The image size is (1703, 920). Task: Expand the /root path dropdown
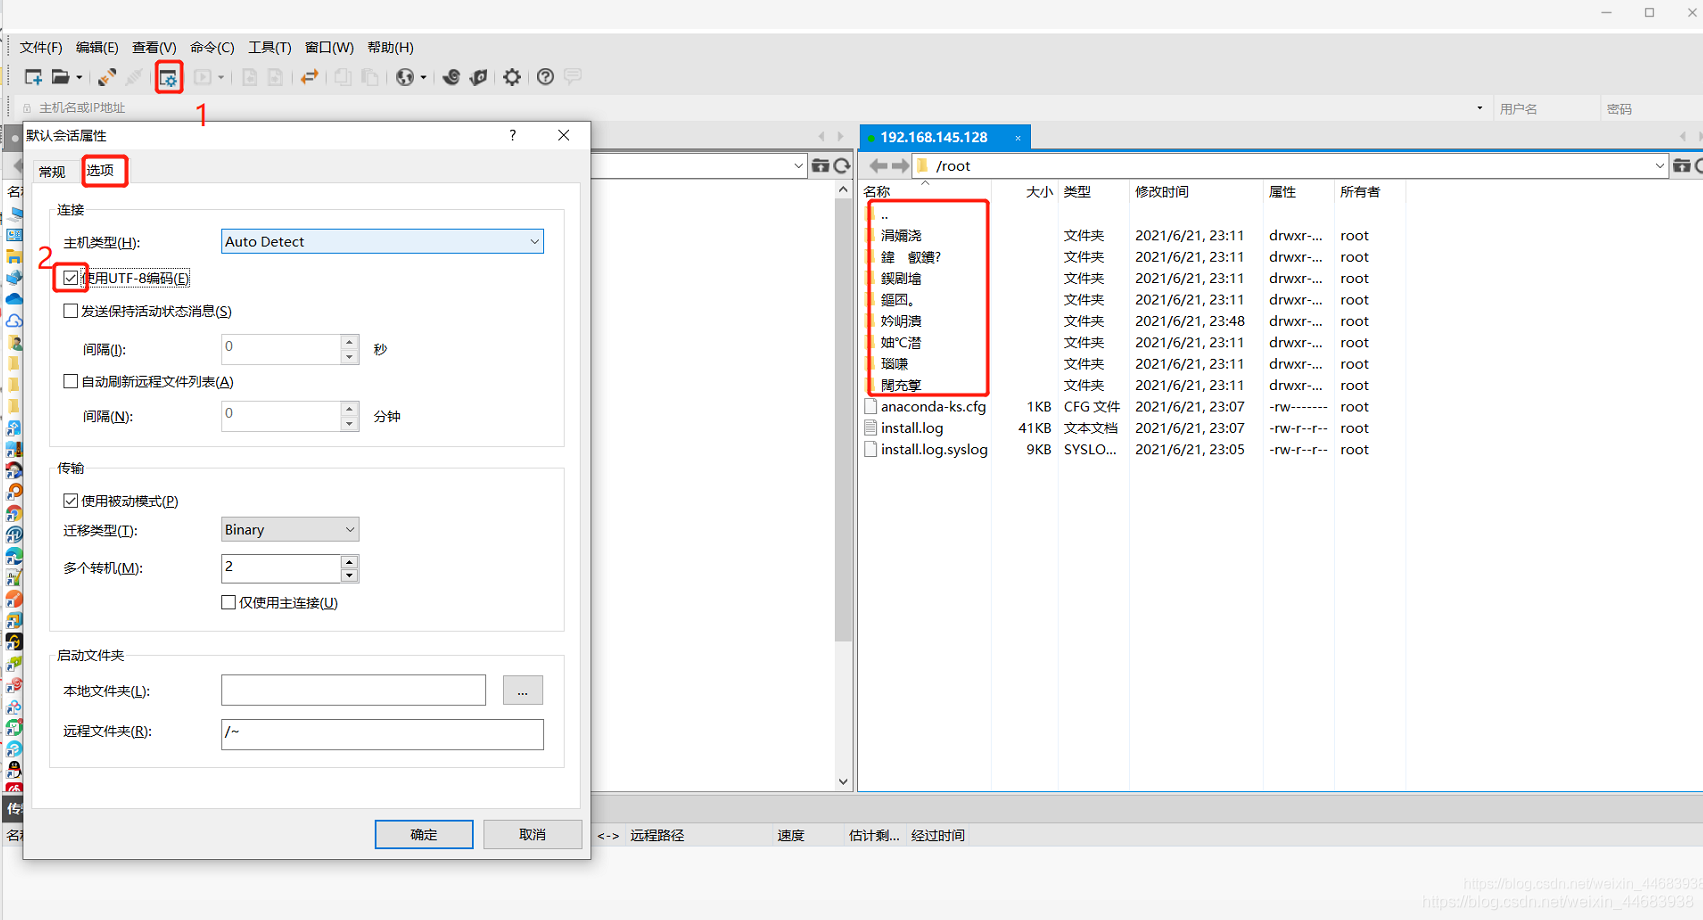point(1660,166)
